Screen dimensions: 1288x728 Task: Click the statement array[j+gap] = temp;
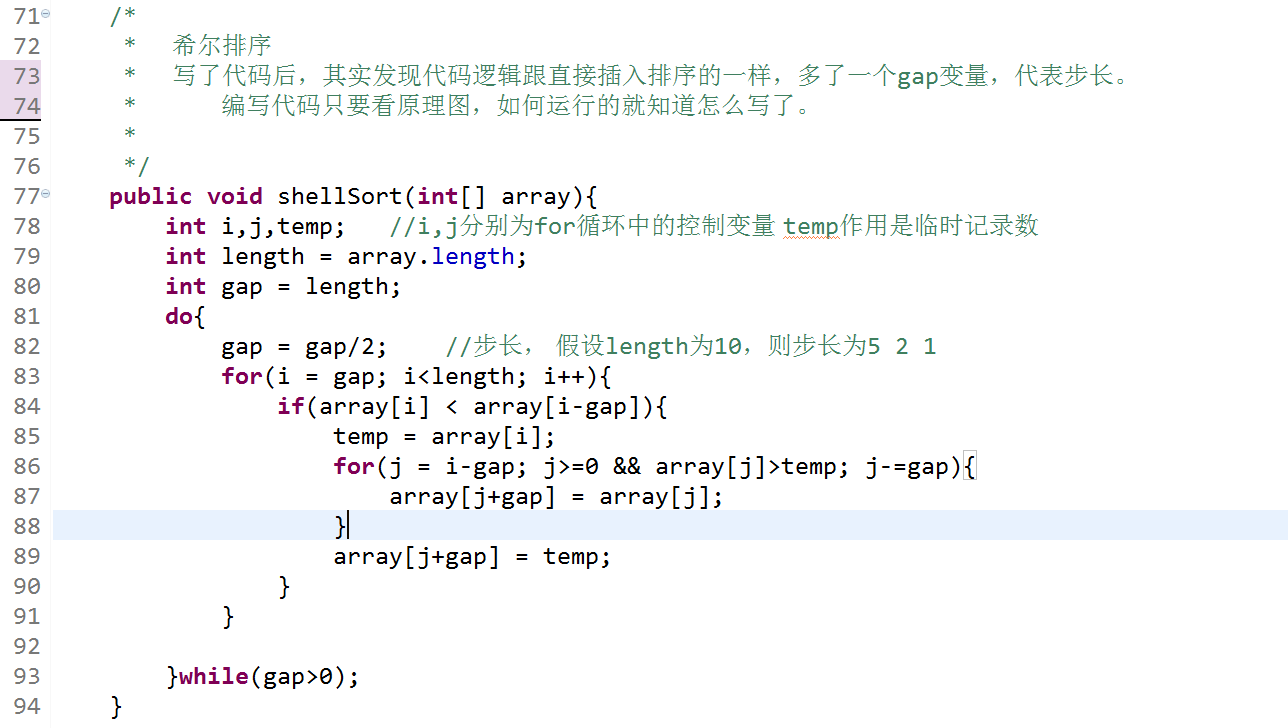[472, 556]
